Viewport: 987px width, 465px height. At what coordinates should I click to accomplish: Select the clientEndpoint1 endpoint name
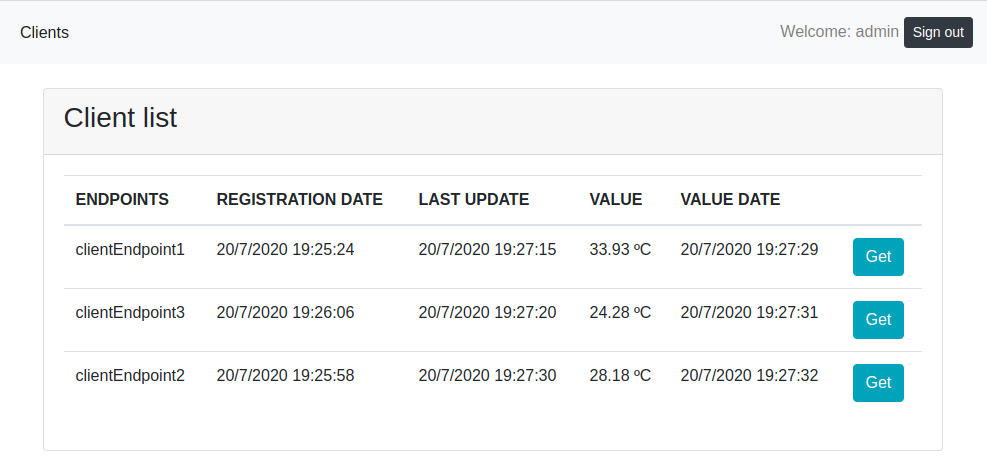click(x=130, y=249)
